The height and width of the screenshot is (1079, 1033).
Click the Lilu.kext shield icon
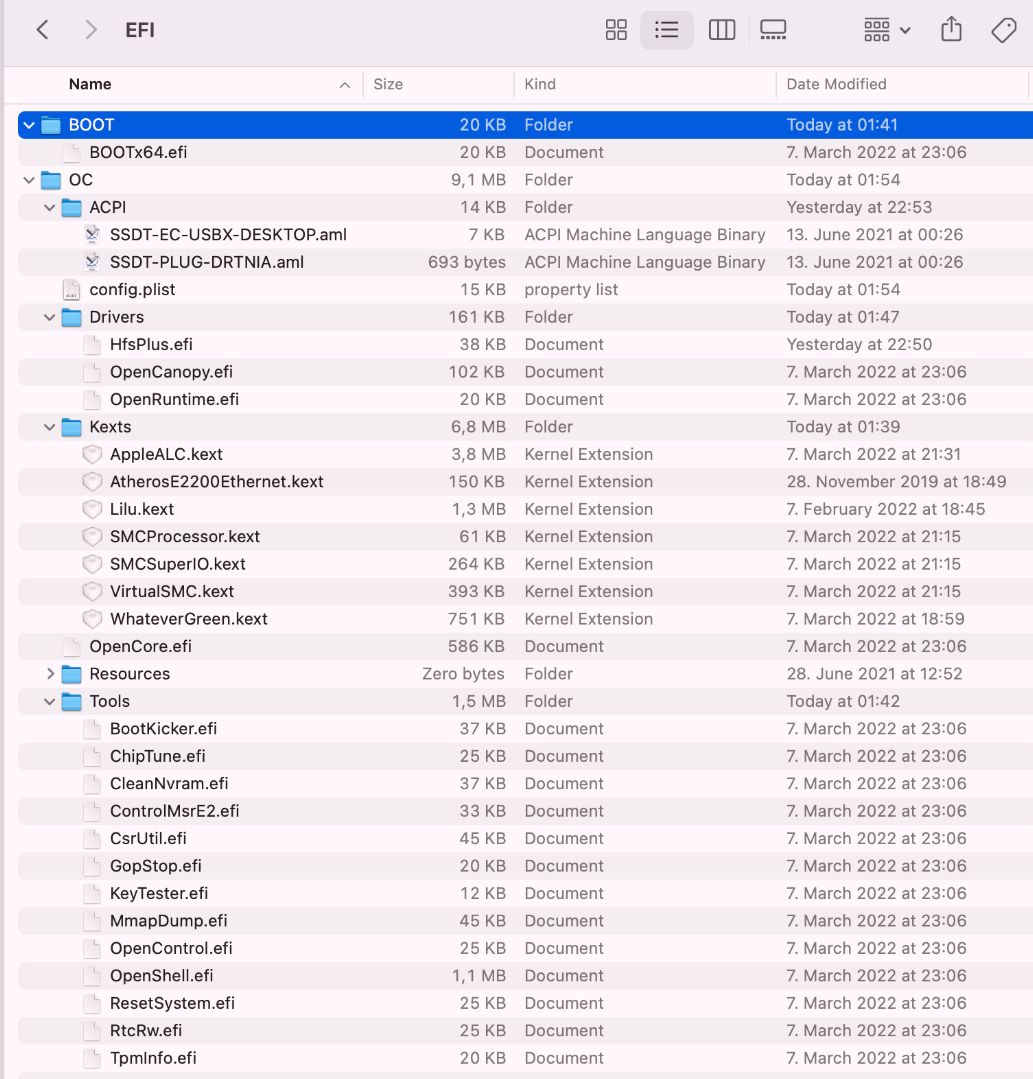point(92,509)
